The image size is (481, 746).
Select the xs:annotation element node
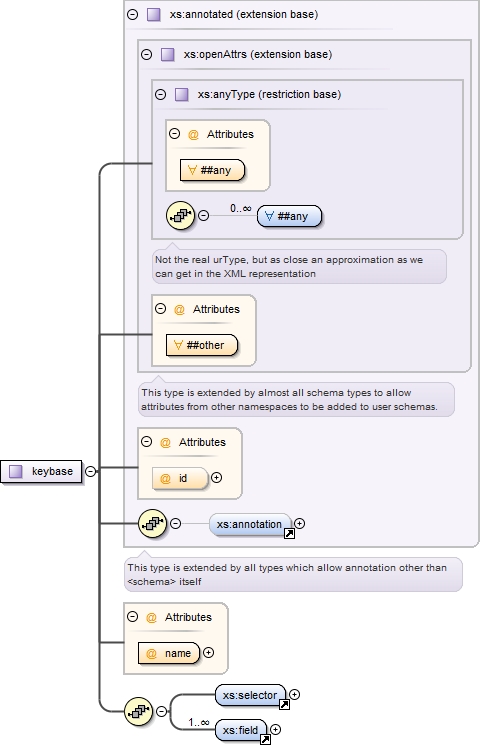point(250,524)
